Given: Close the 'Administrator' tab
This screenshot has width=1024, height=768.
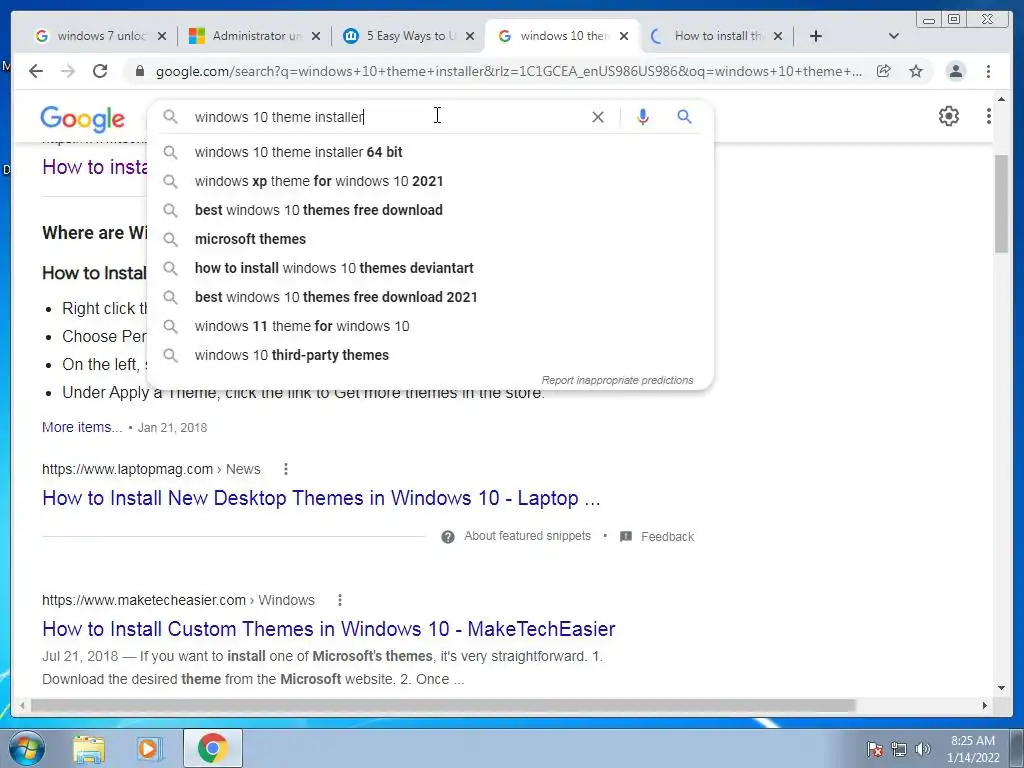Looking at the screenshot, I should pos(316,36).
